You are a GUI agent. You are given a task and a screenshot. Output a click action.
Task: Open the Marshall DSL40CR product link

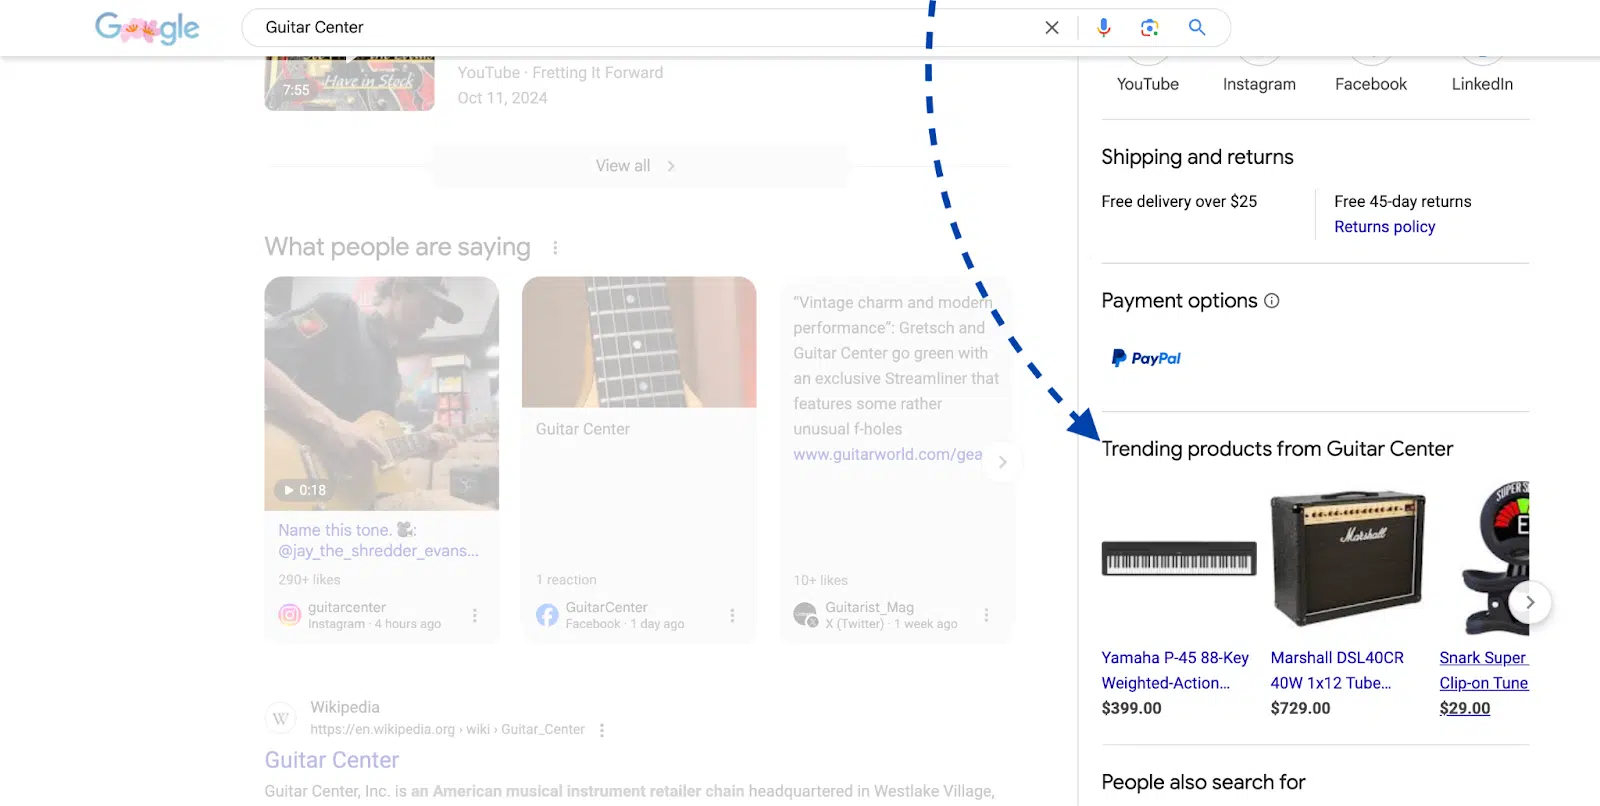(x=1338, y=670)
